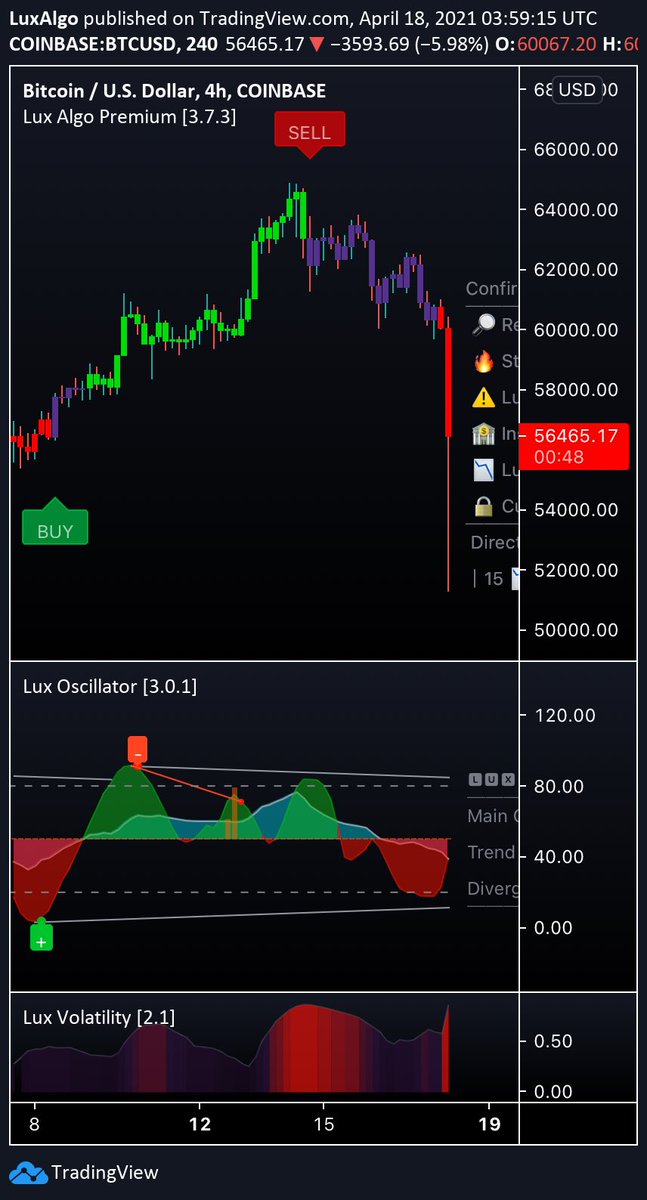
Task: Click the downtrend chart dashboard icon
Action: point(484,470)
